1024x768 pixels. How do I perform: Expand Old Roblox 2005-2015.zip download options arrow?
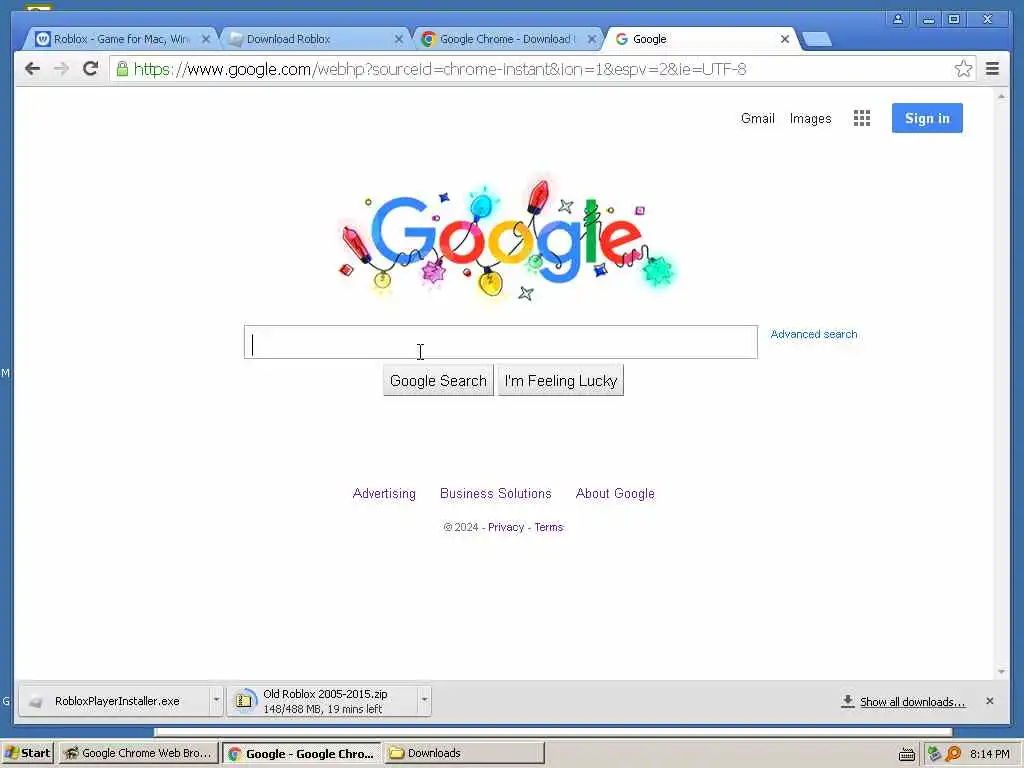[x=424, y=701]
